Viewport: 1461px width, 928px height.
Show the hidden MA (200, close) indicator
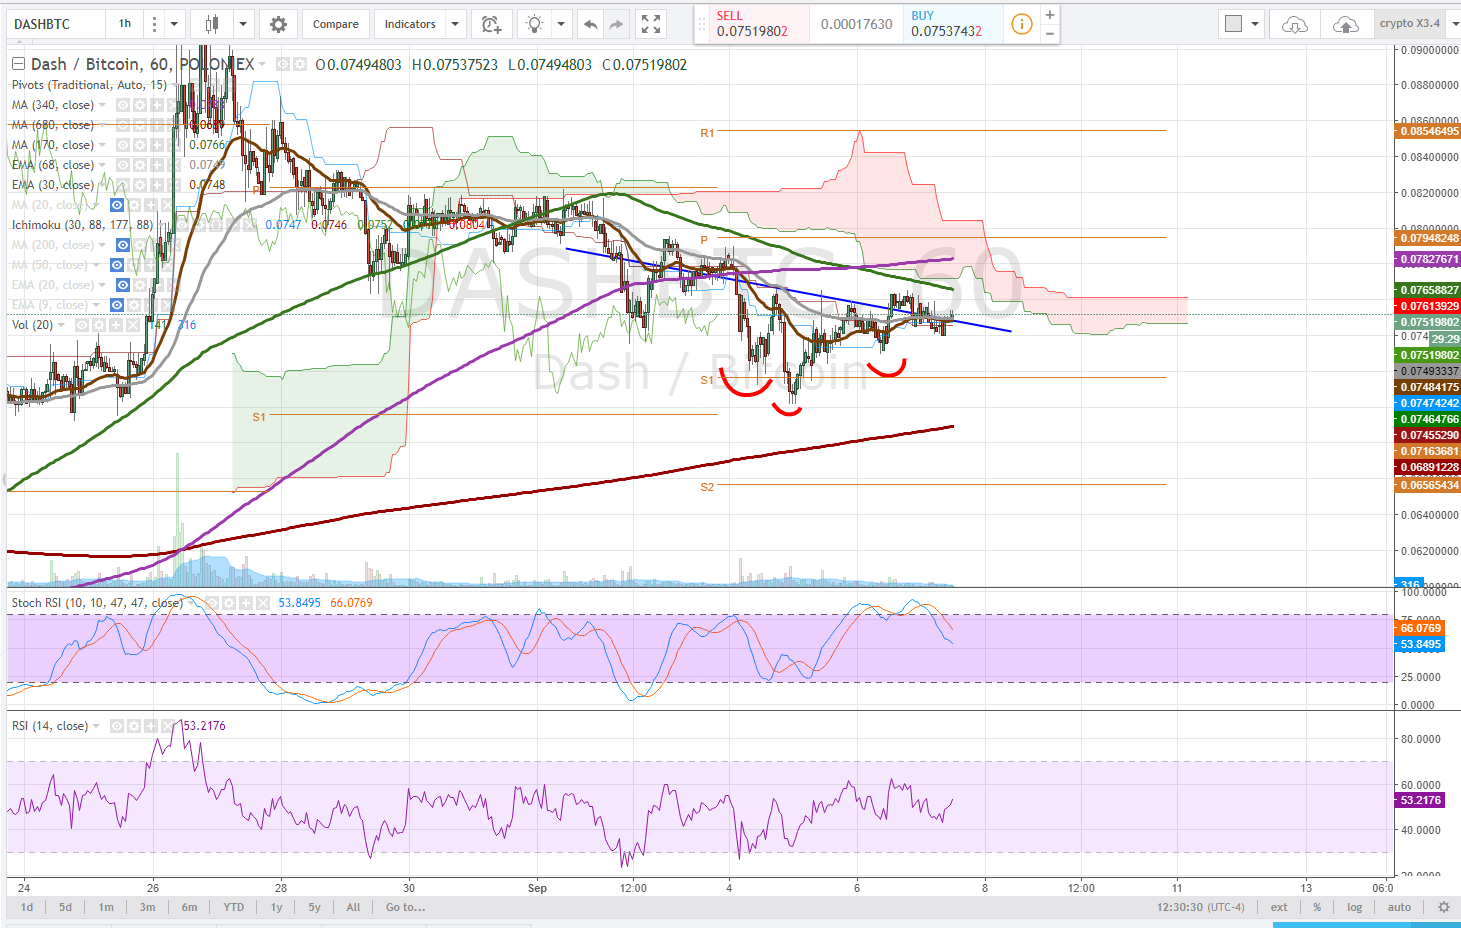[x=123, y=245]
